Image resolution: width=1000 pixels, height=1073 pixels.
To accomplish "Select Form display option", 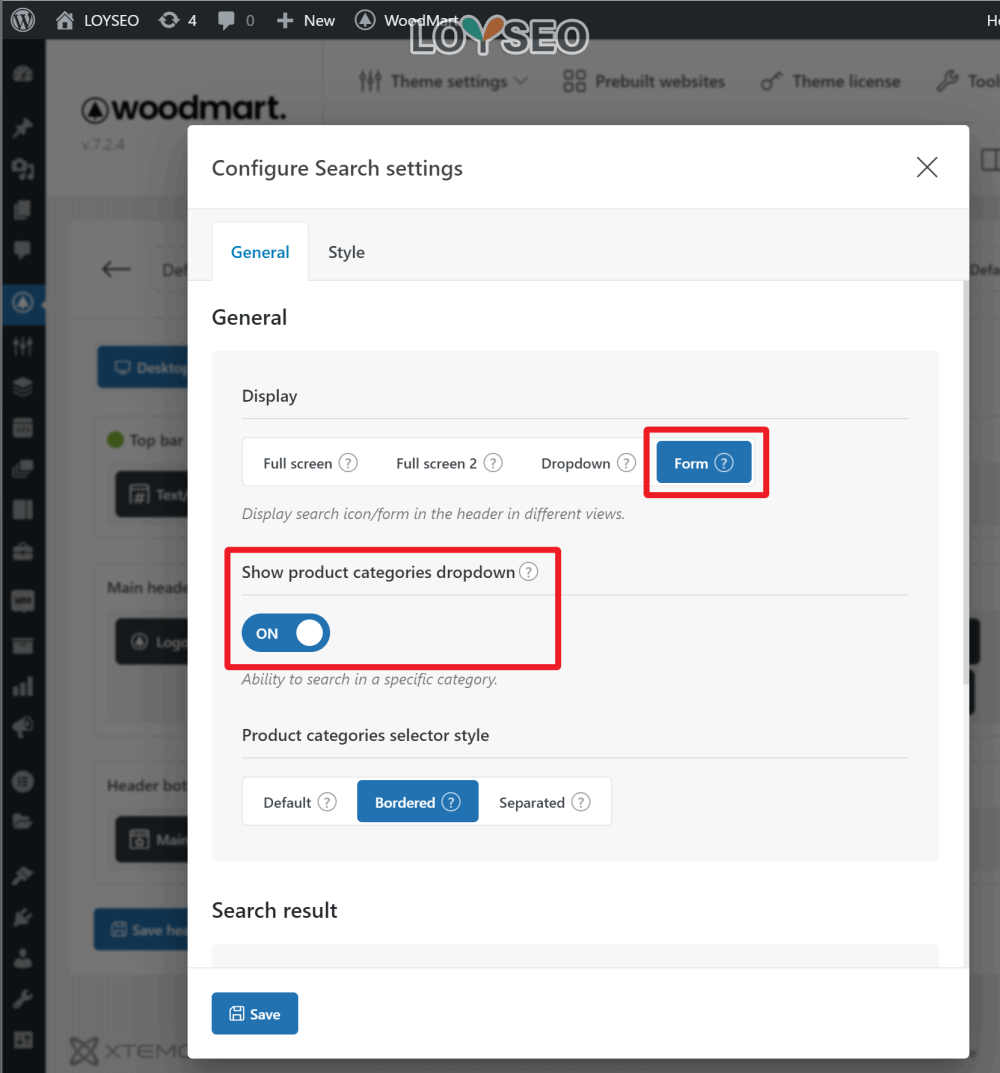I will pyautogui.click(x=704, y=463).
